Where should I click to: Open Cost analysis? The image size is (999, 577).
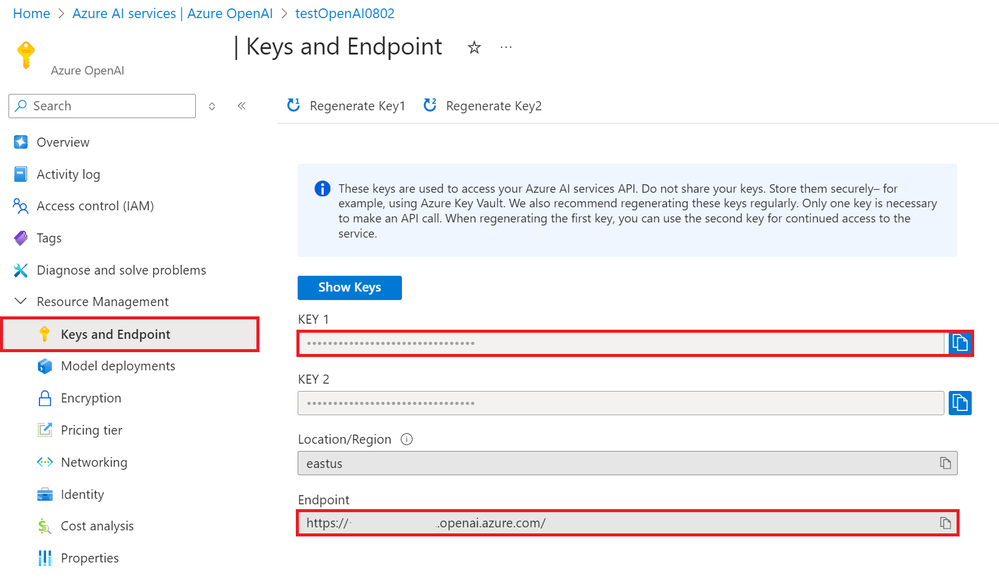tap(97, 526)
